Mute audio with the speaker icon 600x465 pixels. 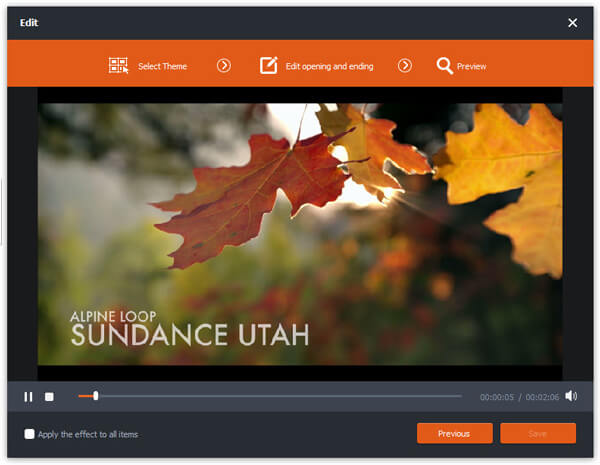coord(571,396)
